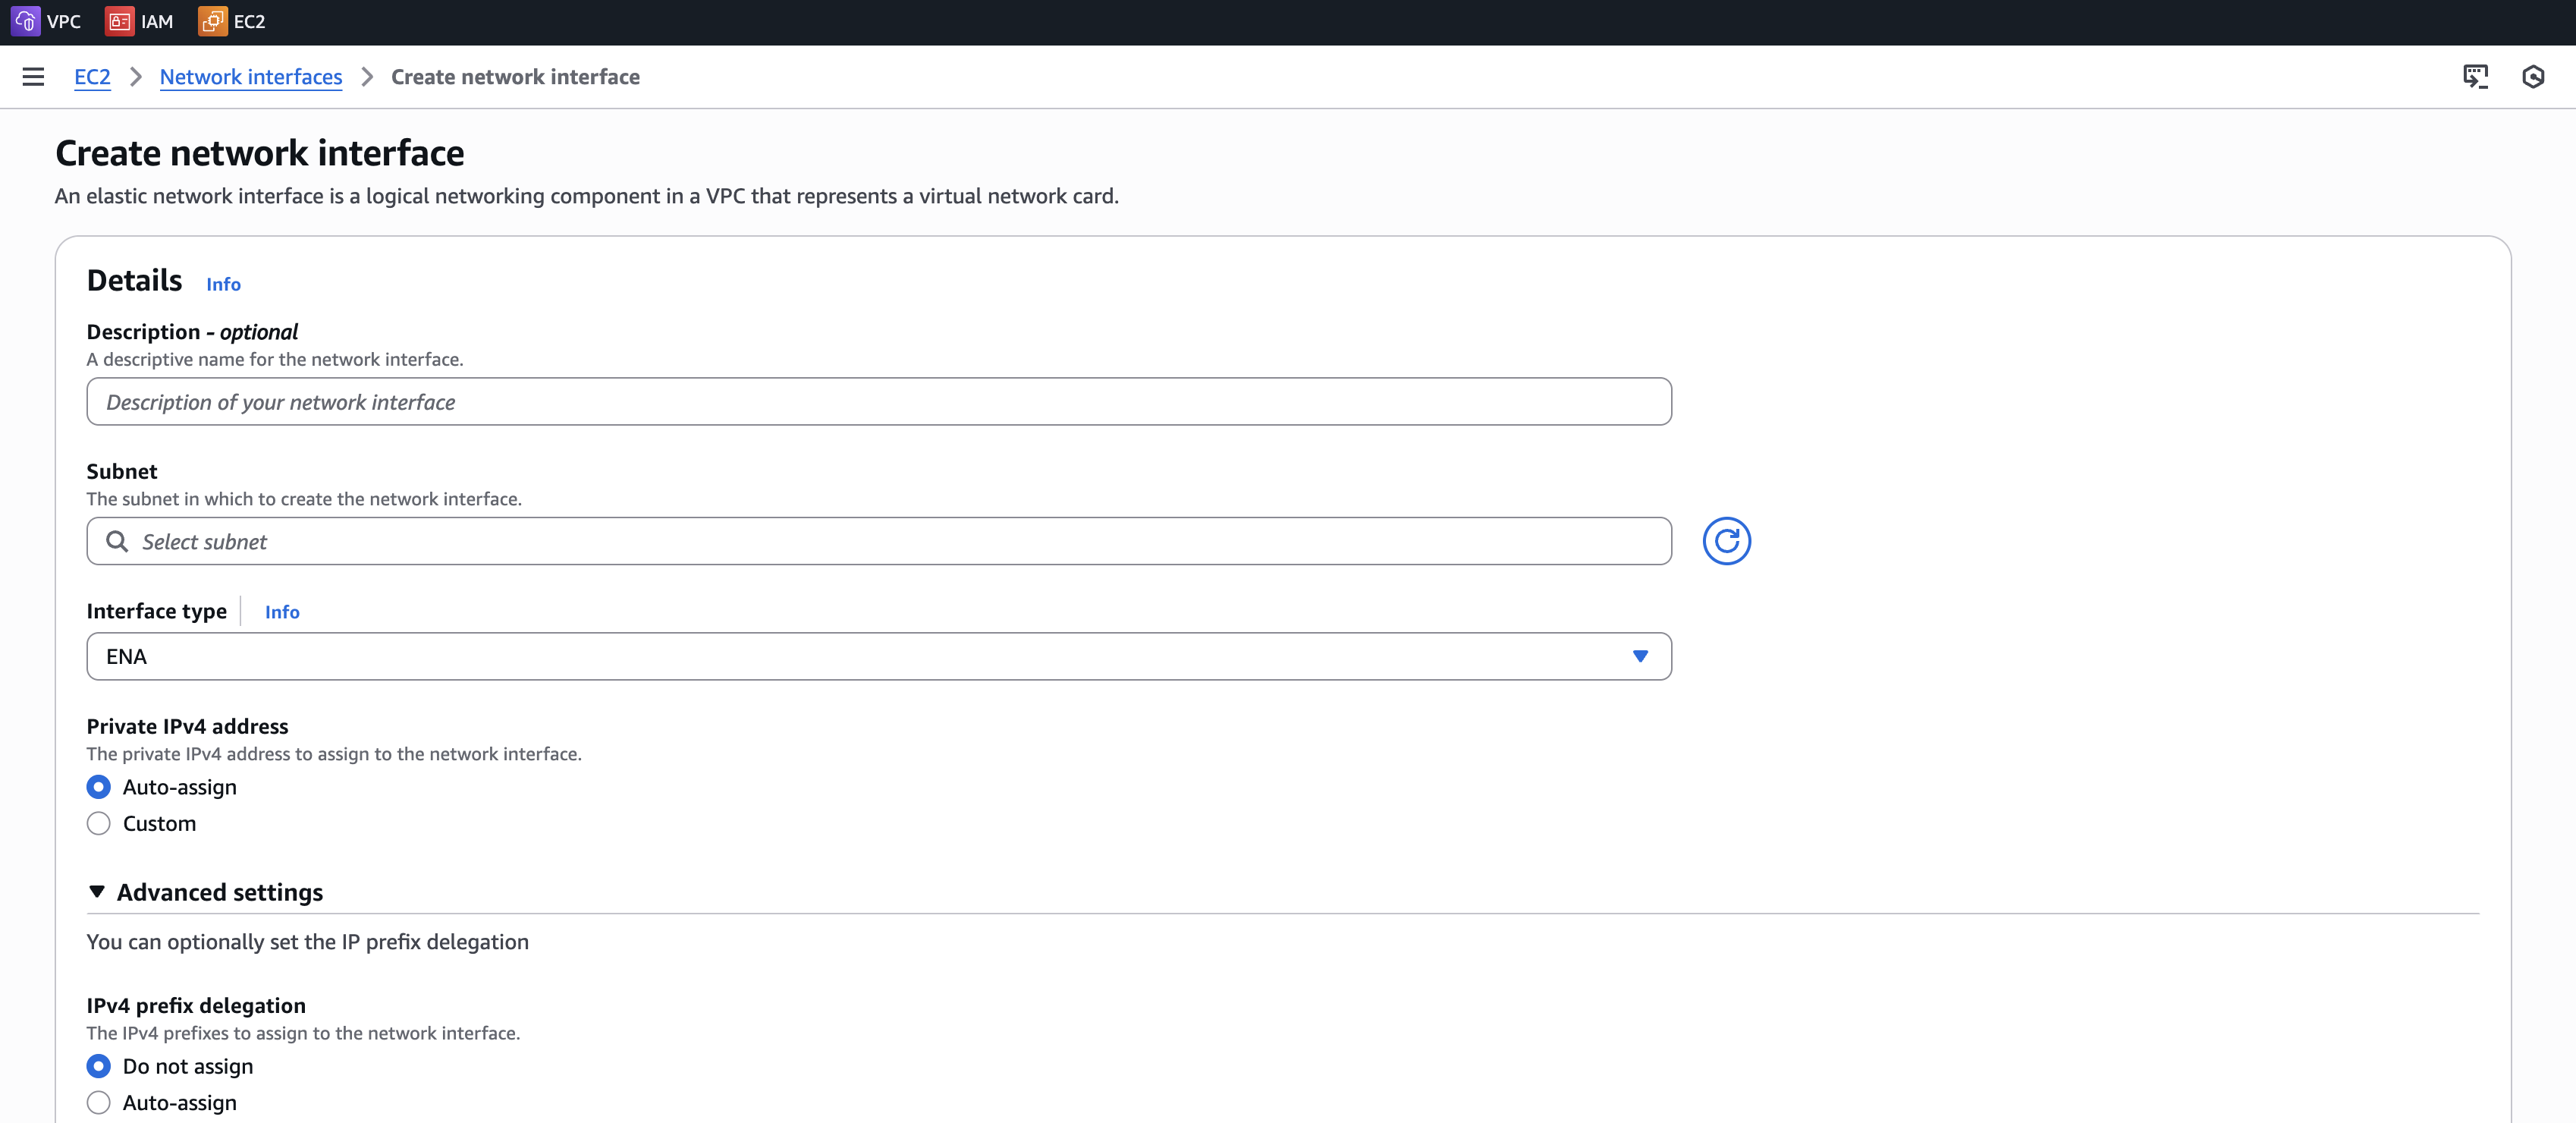Enable Auto-assign for IPv4 prefix delegation
Viewport: 2576px width, 1123px height.
(x=98, y=1102)
